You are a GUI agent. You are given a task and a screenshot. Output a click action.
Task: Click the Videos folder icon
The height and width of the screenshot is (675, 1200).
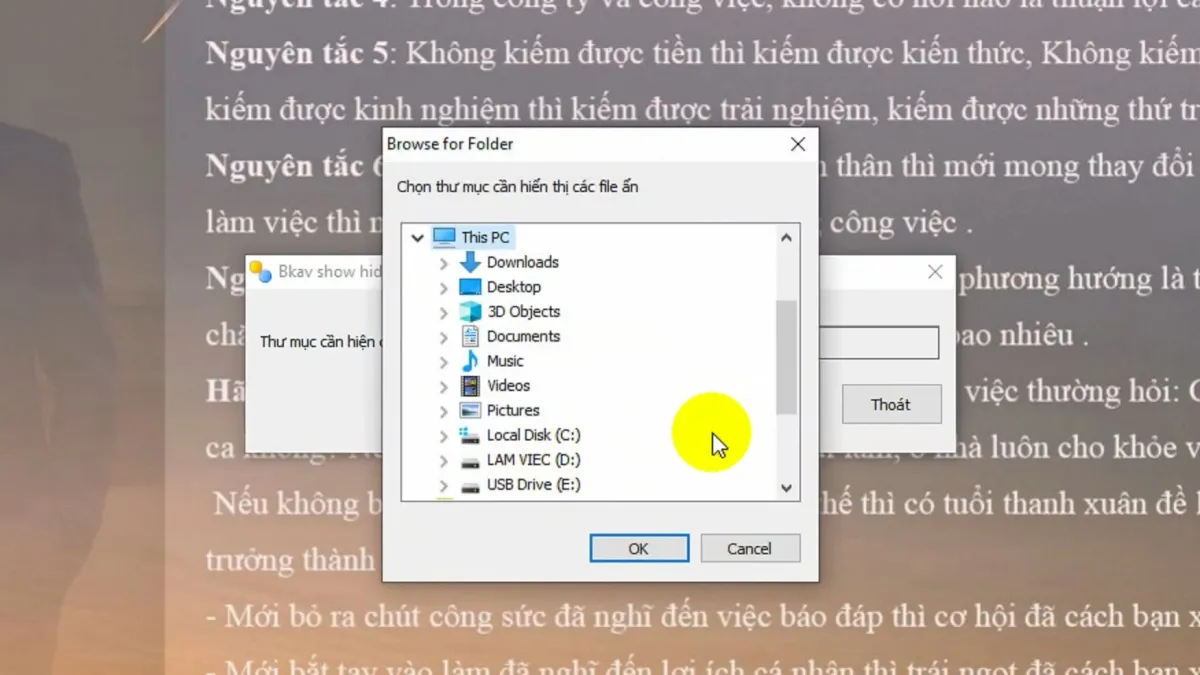pyautogui.click(x=471, y=386)
